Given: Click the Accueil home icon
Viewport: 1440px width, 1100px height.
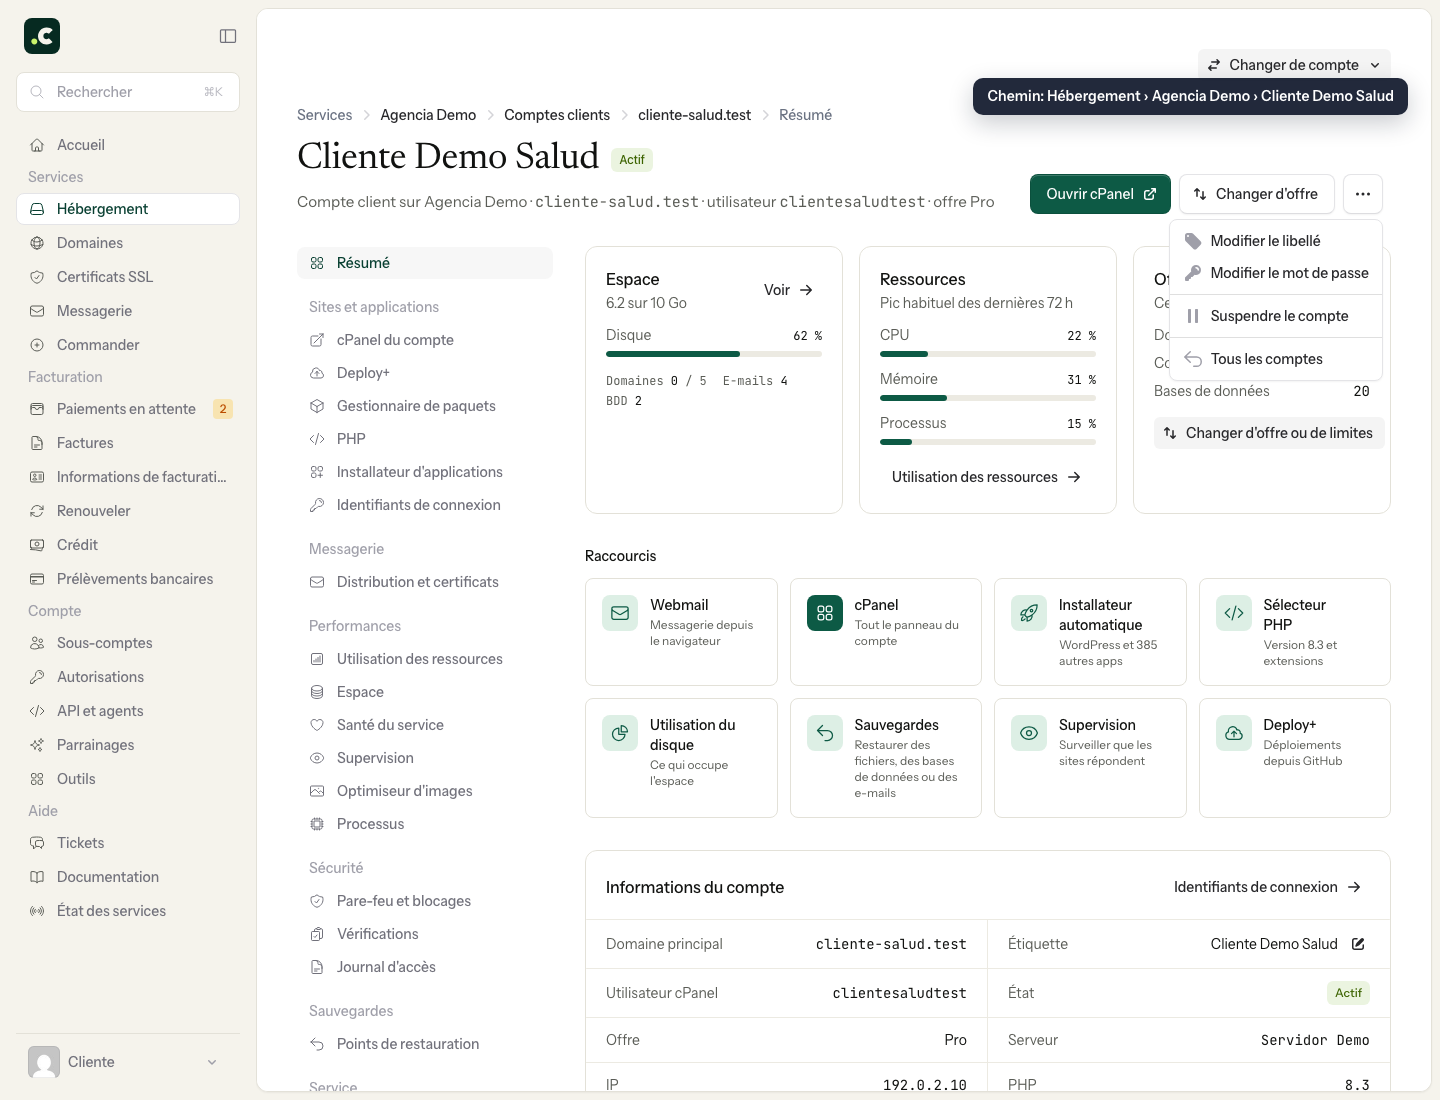Looking at the screenshot, I should pos(37,145).
